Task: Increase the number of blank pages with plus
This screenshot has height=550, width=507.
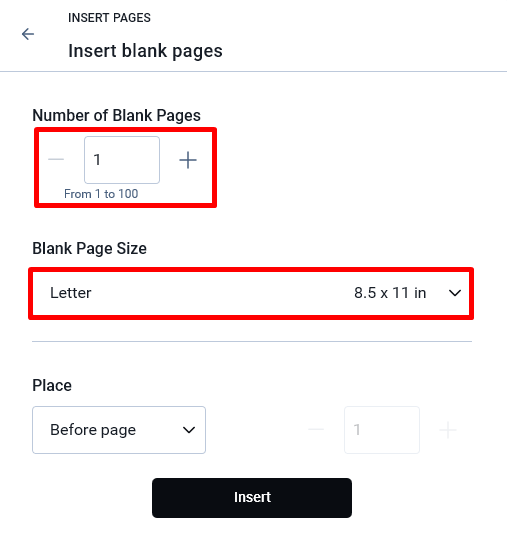Action: (188, 160)
